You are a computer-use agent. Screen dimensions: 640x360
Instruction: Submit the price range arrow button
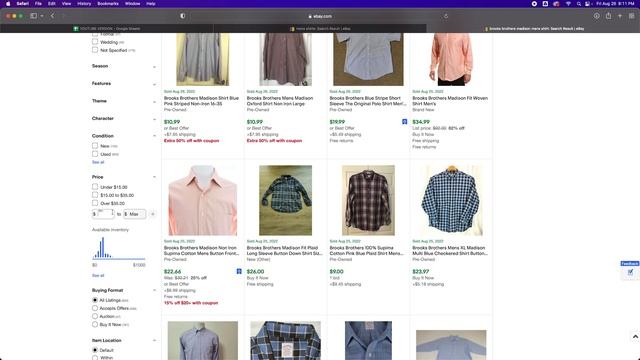coord(153,214)
